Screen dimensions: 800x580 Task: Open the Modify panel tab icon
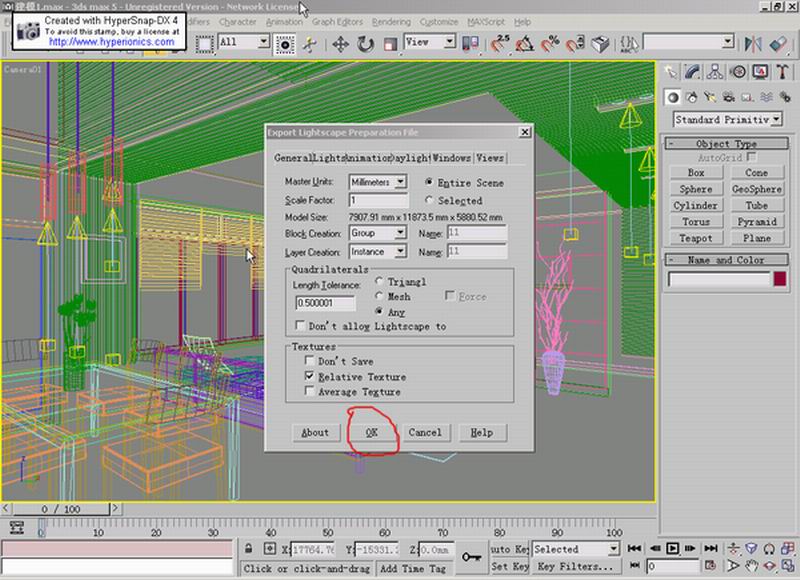click(x=694, y=72)
